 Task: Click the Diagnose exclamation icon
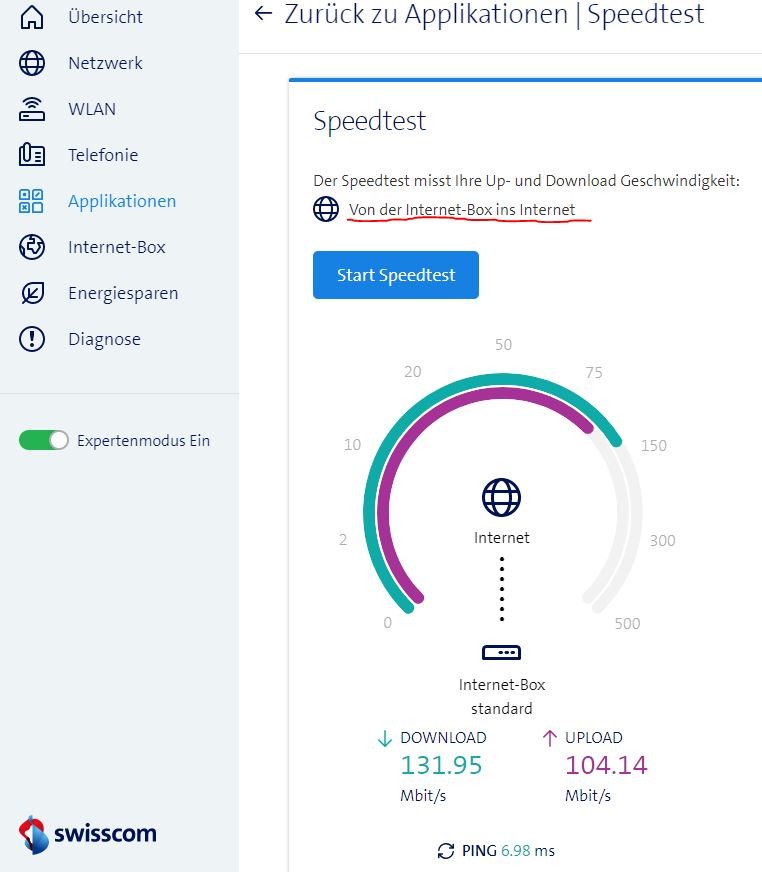pyautogui.click(x=32, y=339)
